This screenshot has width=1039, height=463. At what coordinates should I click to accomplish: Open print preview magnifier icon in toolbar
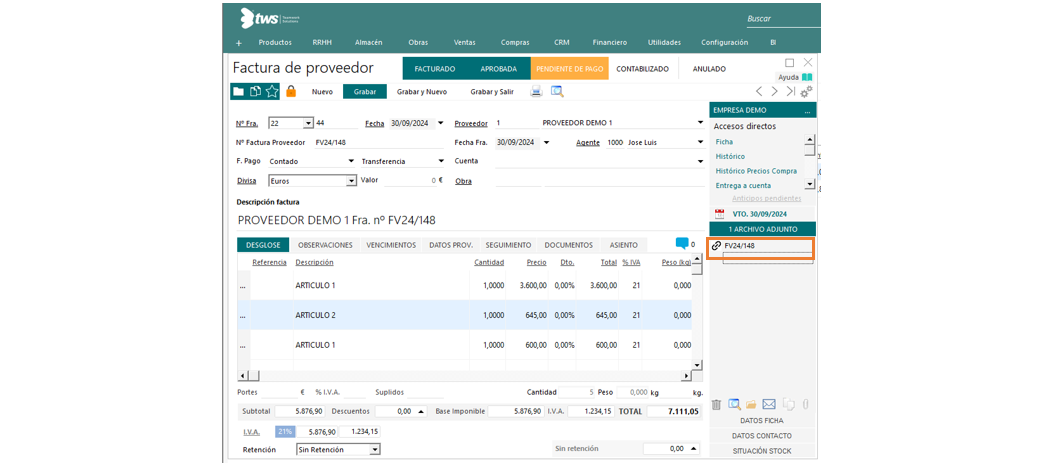(x=557, y=91)
